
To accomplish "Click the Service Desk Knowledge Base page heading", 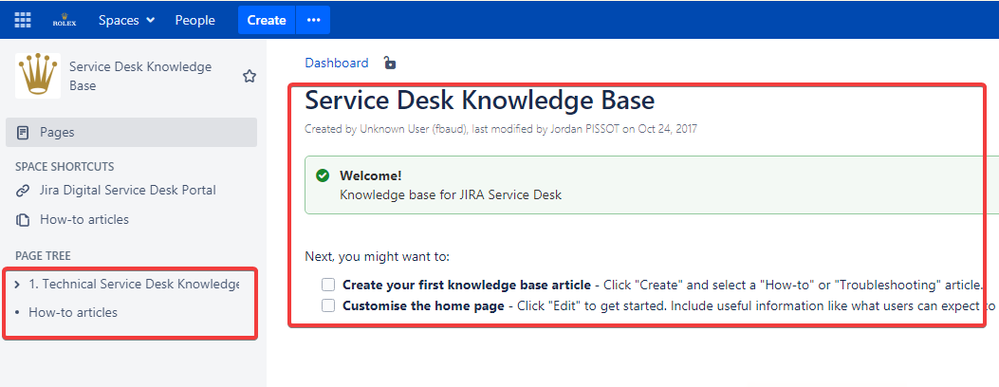I will pyautogui.click(x=480, y=101).
